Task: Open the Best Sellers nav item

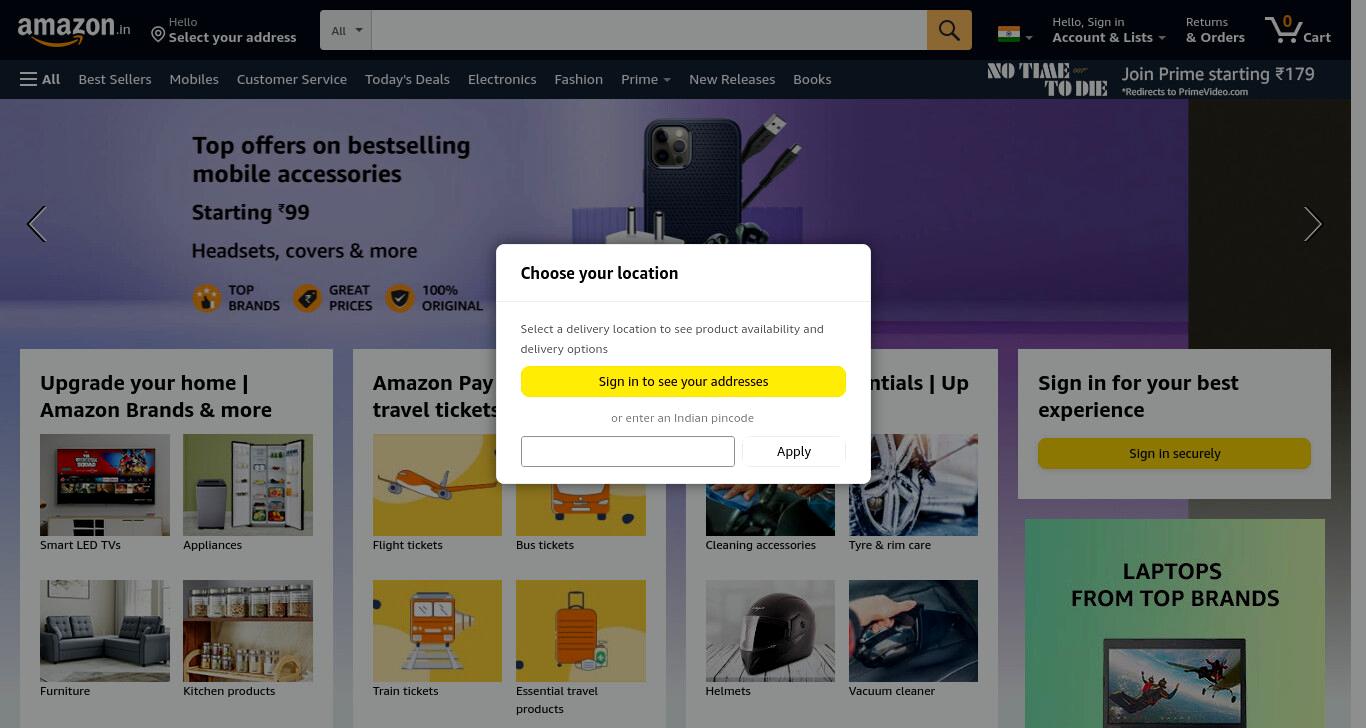Action: point(115,79)
